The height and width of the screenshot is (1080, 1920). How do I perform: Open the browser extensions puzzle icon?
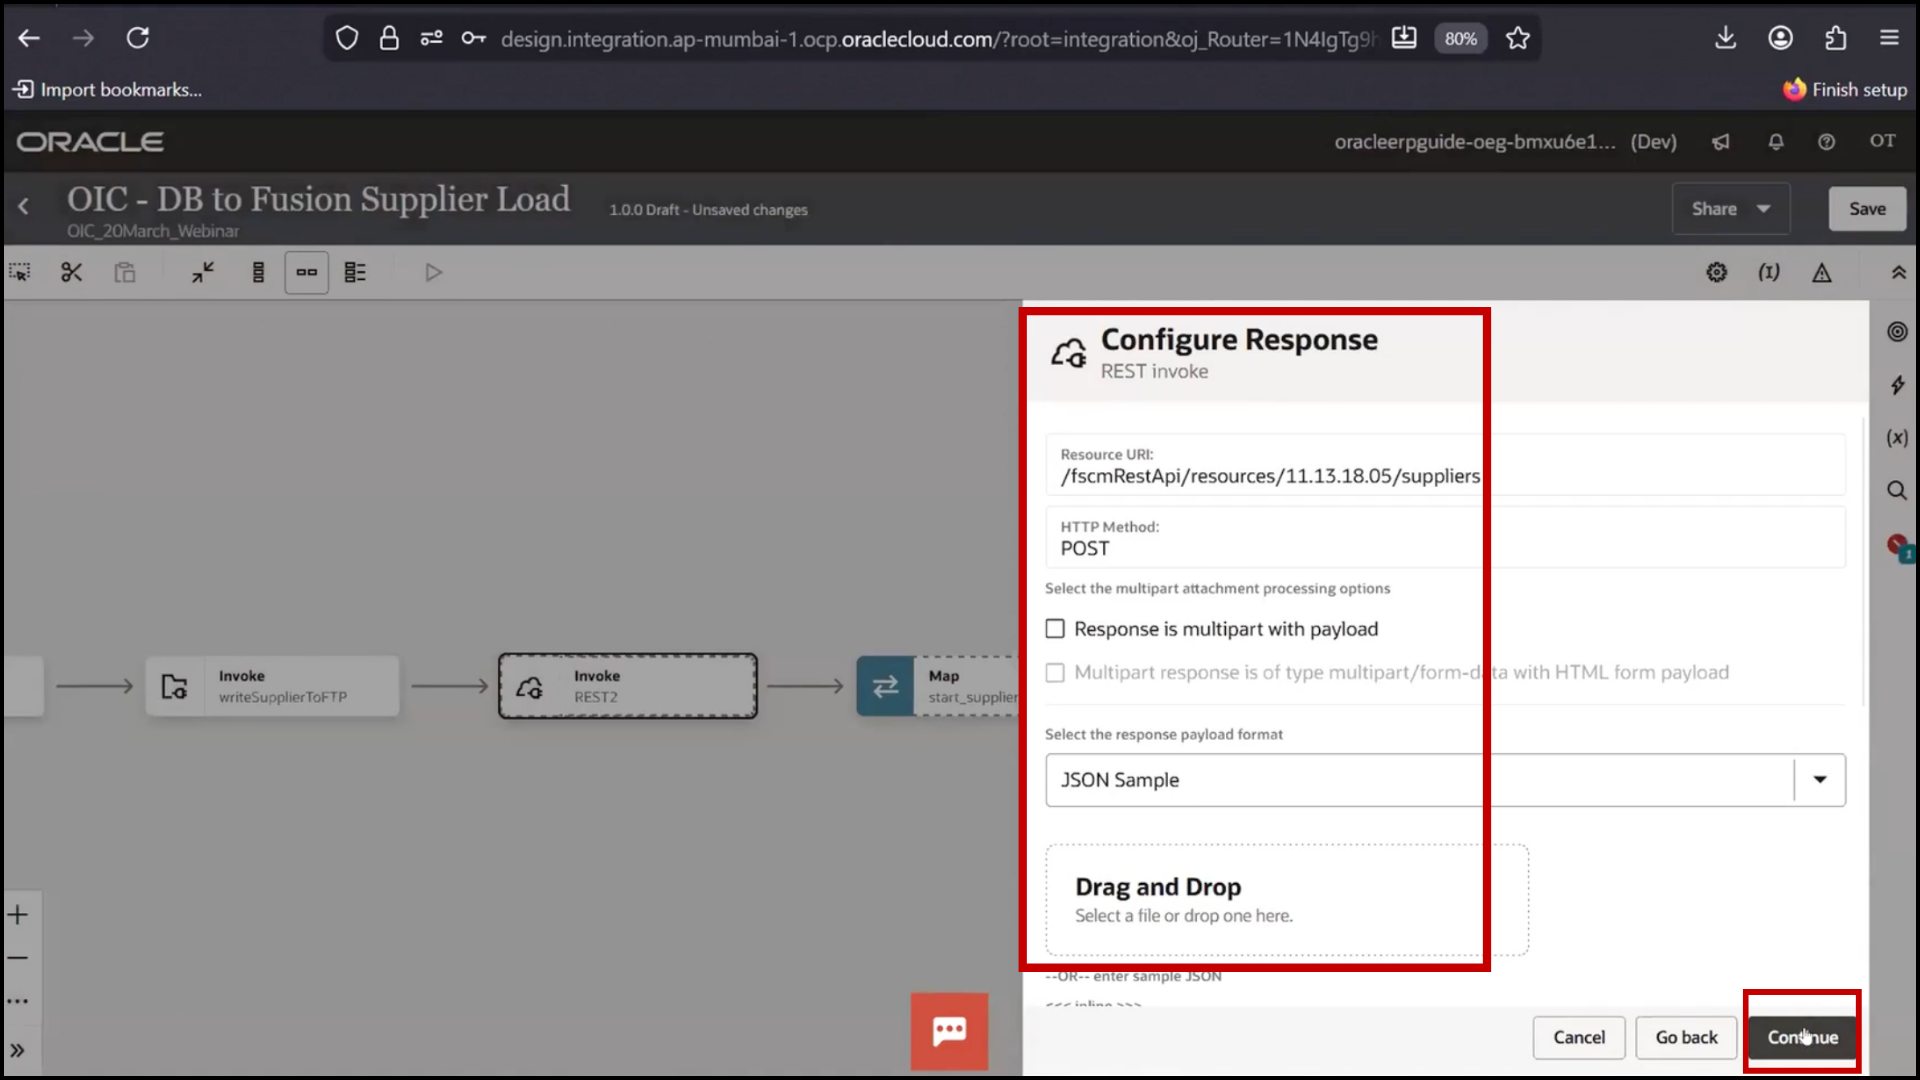[1835, 38]
